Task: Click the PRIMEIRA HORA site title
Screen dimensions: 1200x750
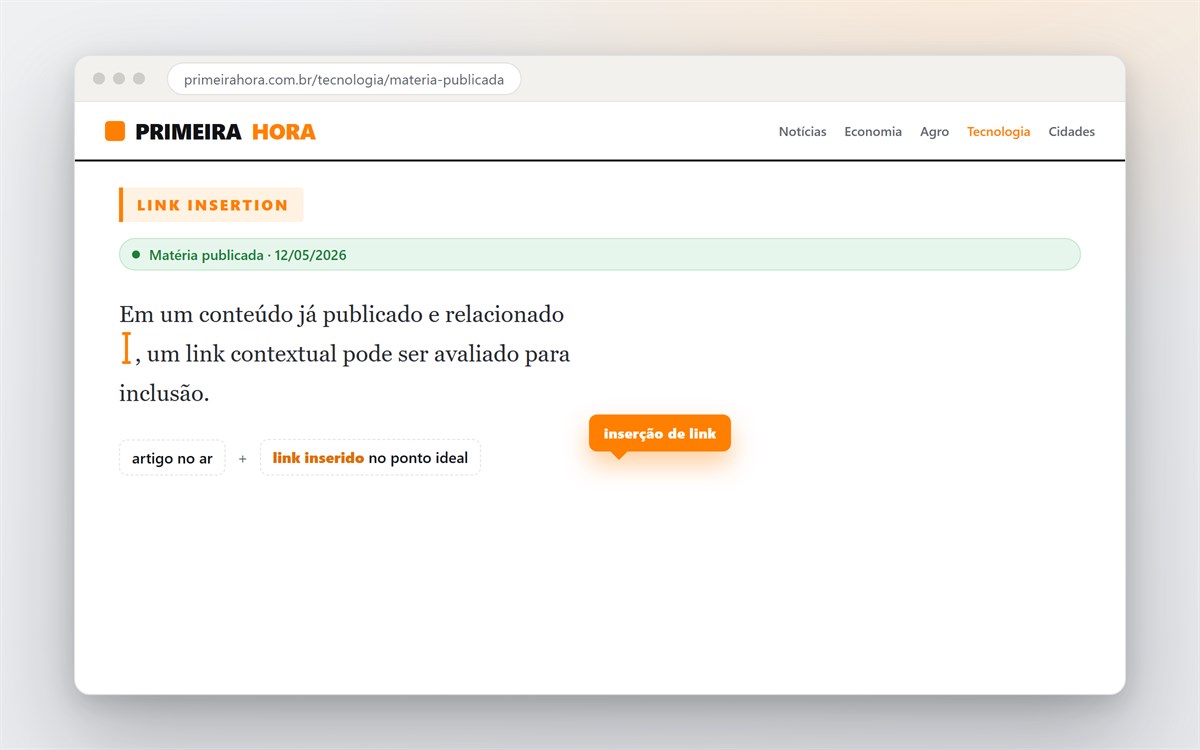Action: [225, 131]
